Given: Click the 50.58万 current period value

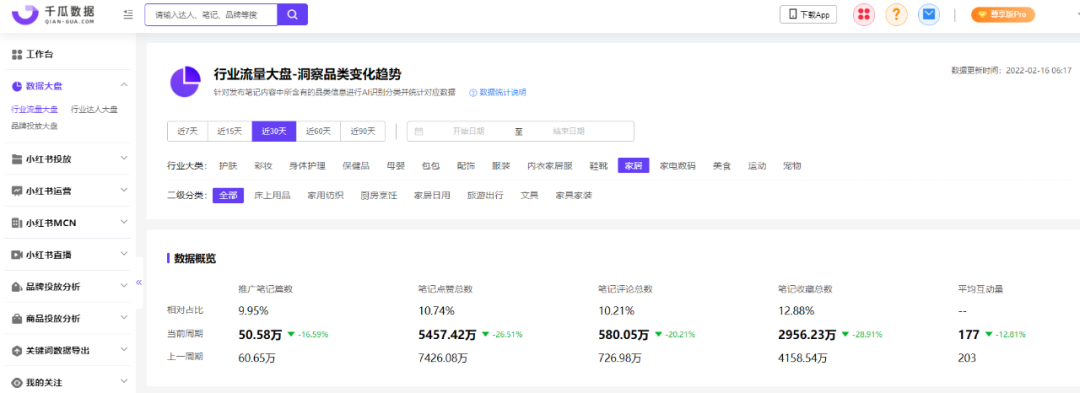Looking at the screenshot, I should coord(260,335).
